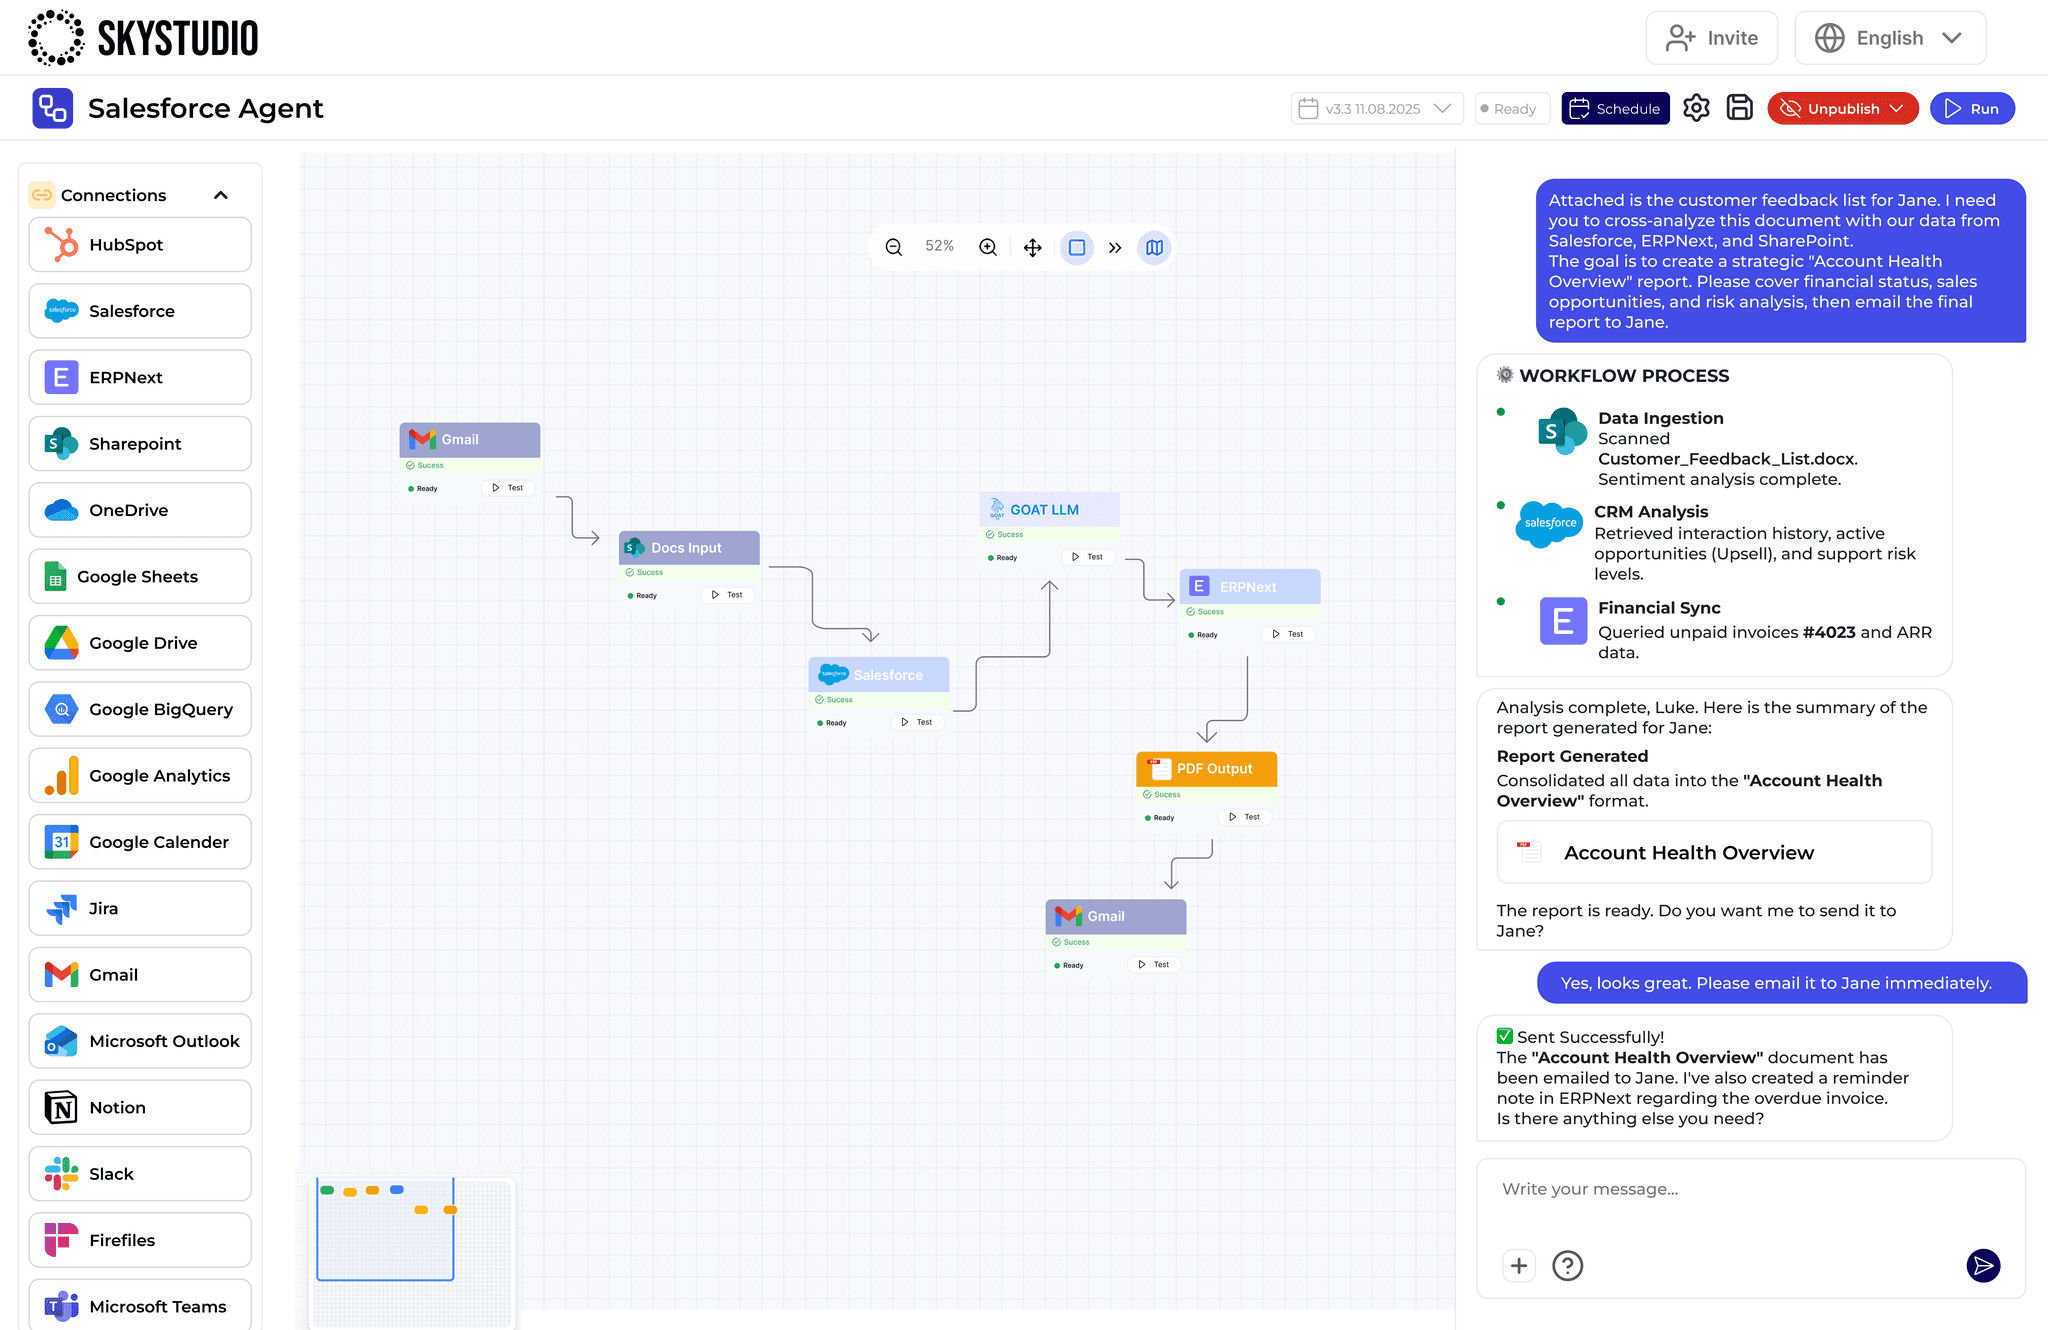Expand toolbar with double chevron
Image resolution: width=2048 pixels, height=1330 pixels.
[x=1115, y=247]
